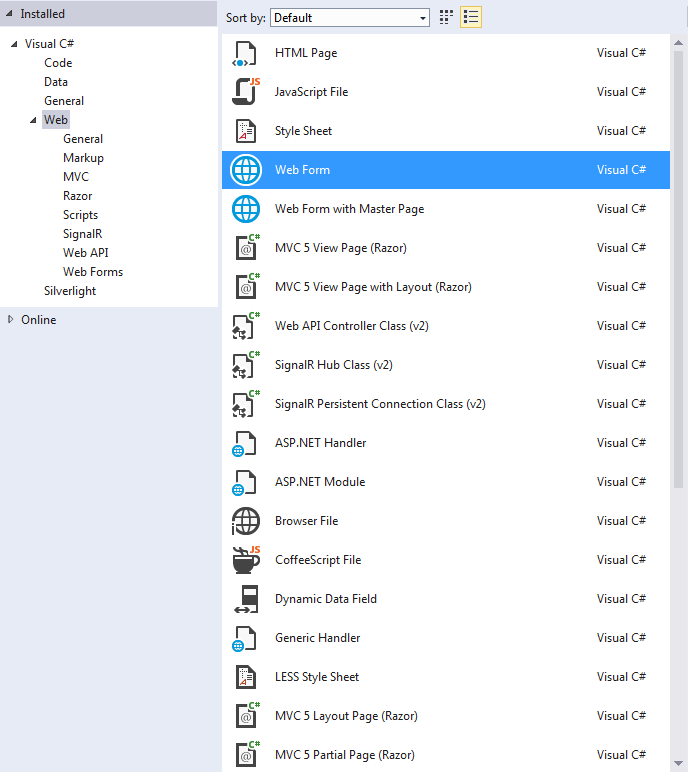Select MVC 5 Layout Page (Razor) icon
Viewport: 688px width, 772px height.
pyautogui.click(x=246, y=716)
